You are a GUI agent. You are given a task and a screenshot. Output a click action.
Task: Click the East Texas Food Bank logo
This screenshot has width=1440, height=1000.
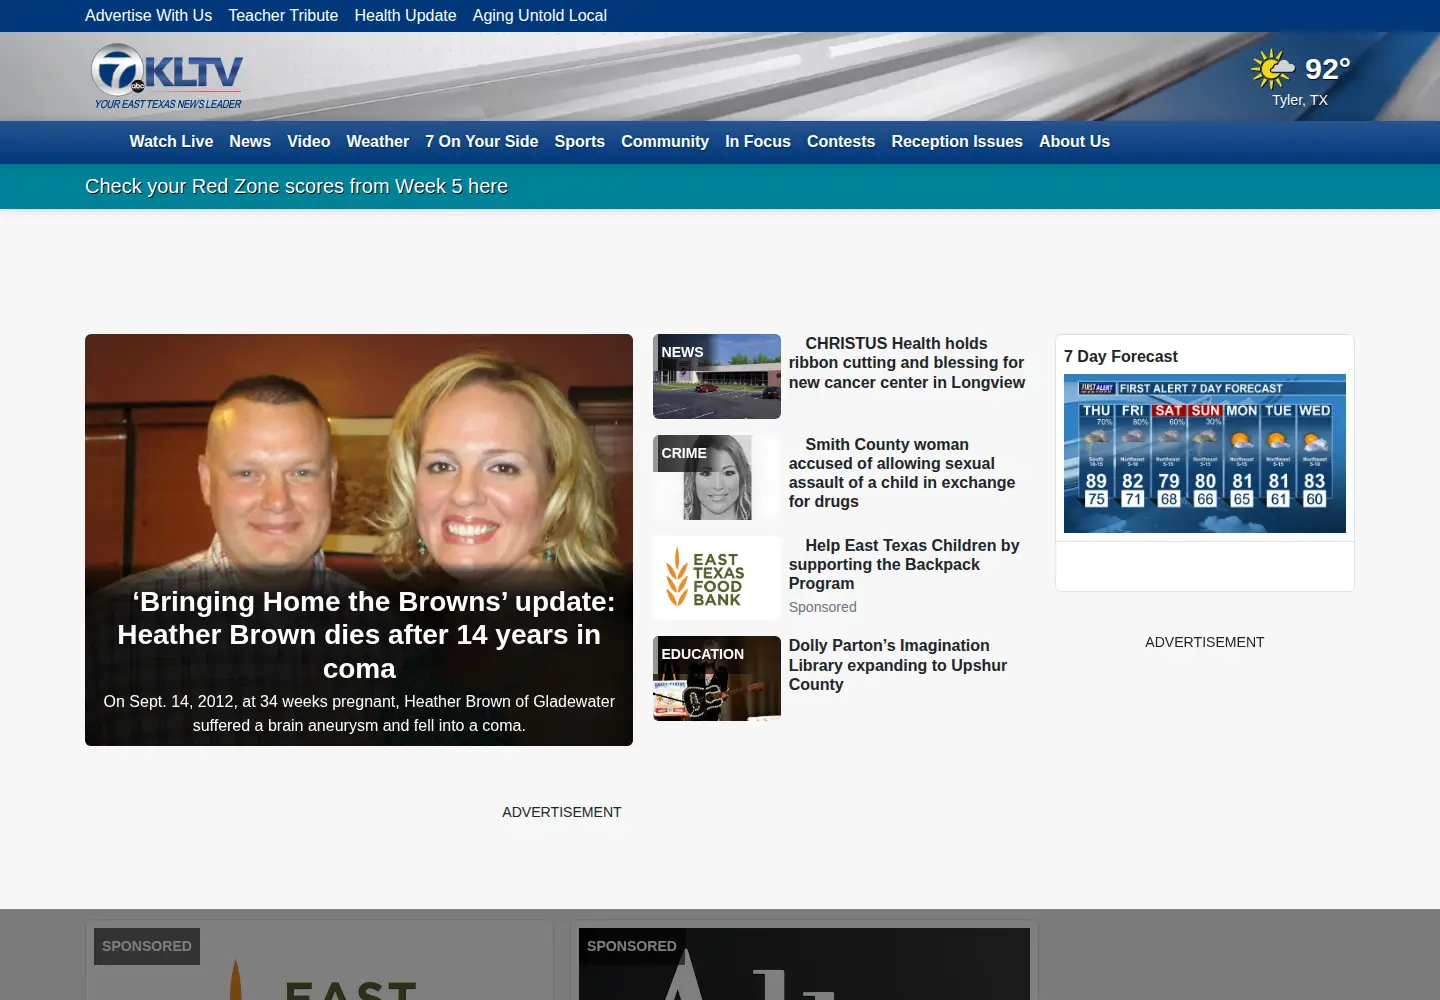(x=717, y=578)
